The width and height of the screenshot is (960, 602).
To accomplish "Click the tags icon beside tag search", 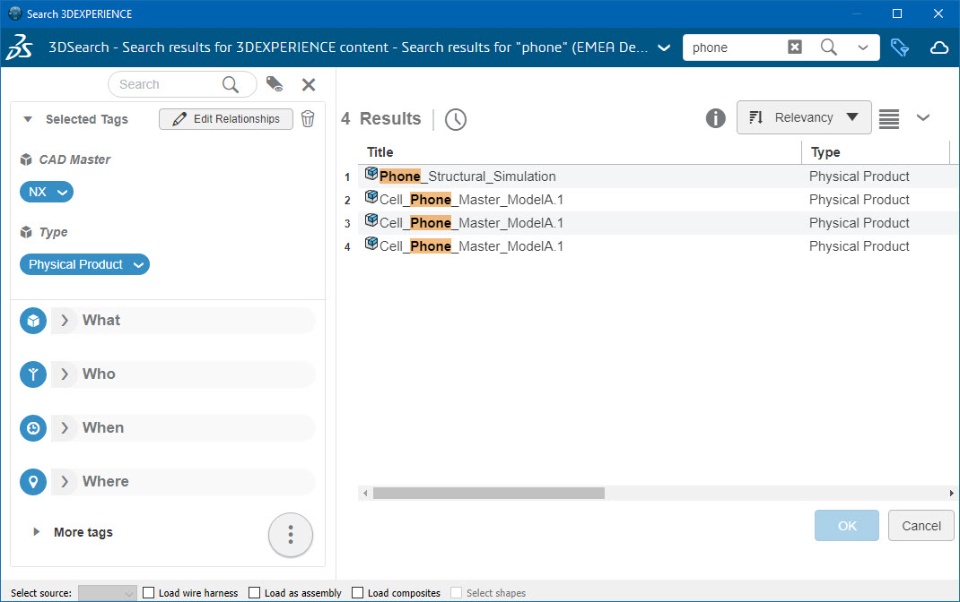I will (274, 84).
